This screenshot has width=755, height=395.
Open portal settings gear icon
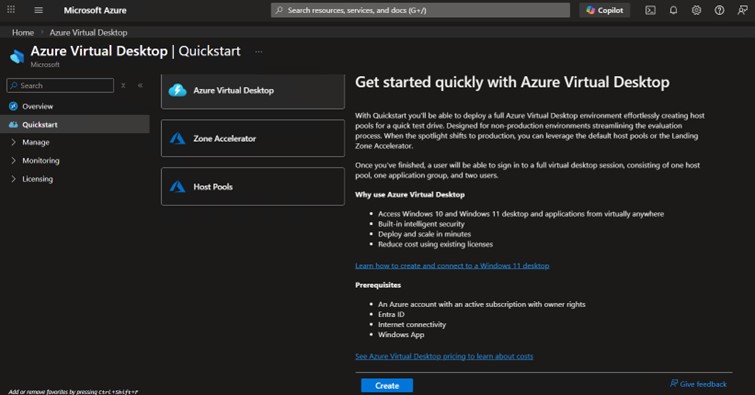(696, 10)
